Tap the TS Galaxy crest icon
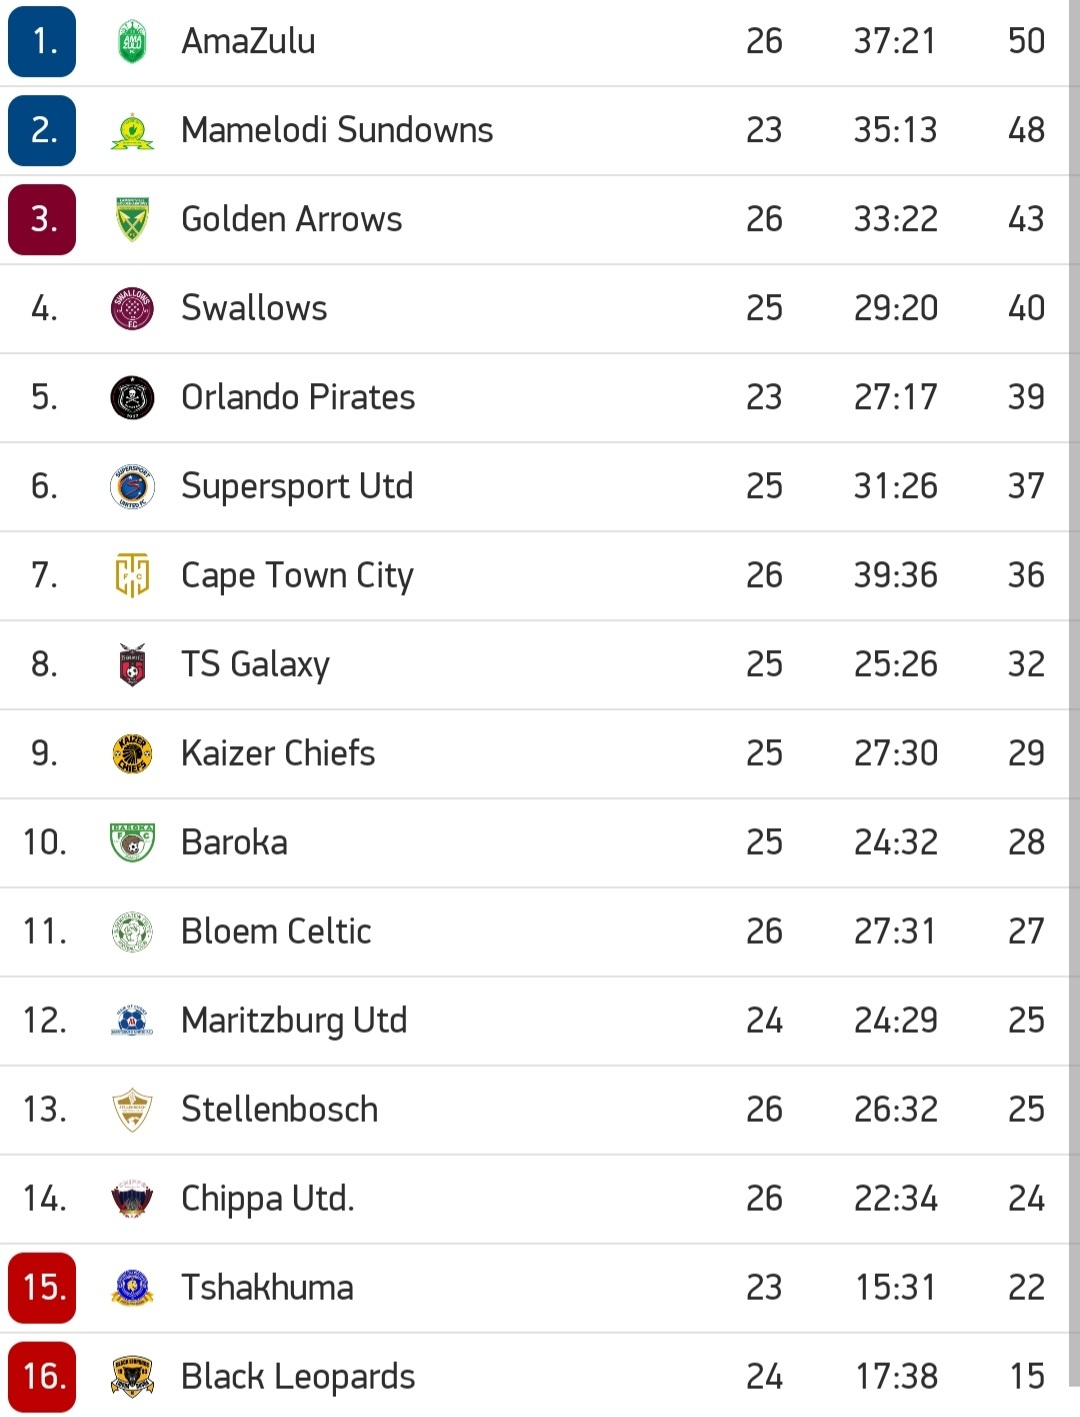Viewport: 1080px width, 1417px height. point(132,665)
